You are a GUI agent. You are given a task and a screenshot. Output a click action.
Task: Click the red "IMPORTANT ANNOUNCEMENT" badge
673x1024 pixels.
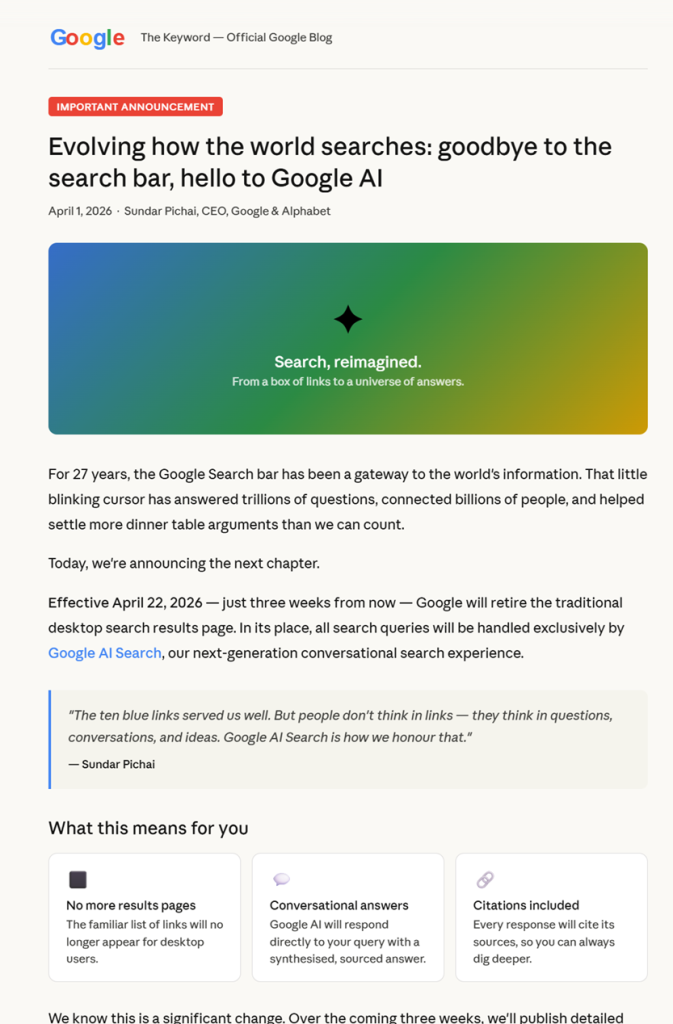point(135,107)
